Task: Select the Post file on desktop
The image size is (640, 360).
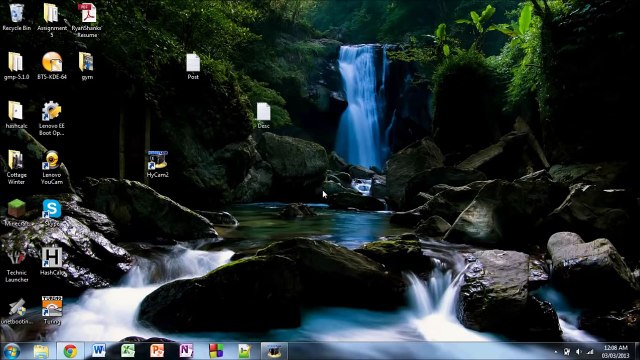Action: [x=193, y=66]
